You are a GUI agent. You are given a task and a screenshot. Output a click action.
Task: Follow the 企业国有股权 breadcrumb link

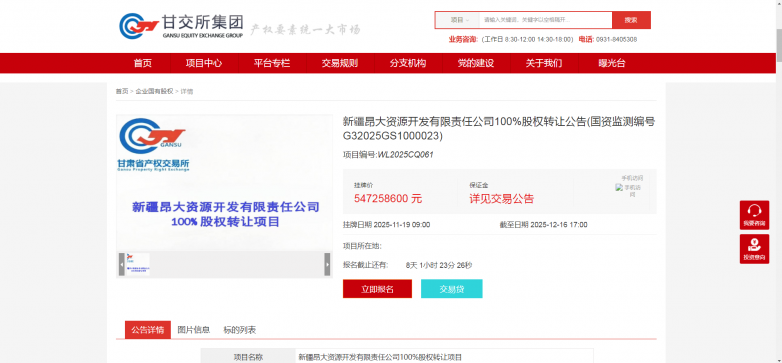[155, 91]
